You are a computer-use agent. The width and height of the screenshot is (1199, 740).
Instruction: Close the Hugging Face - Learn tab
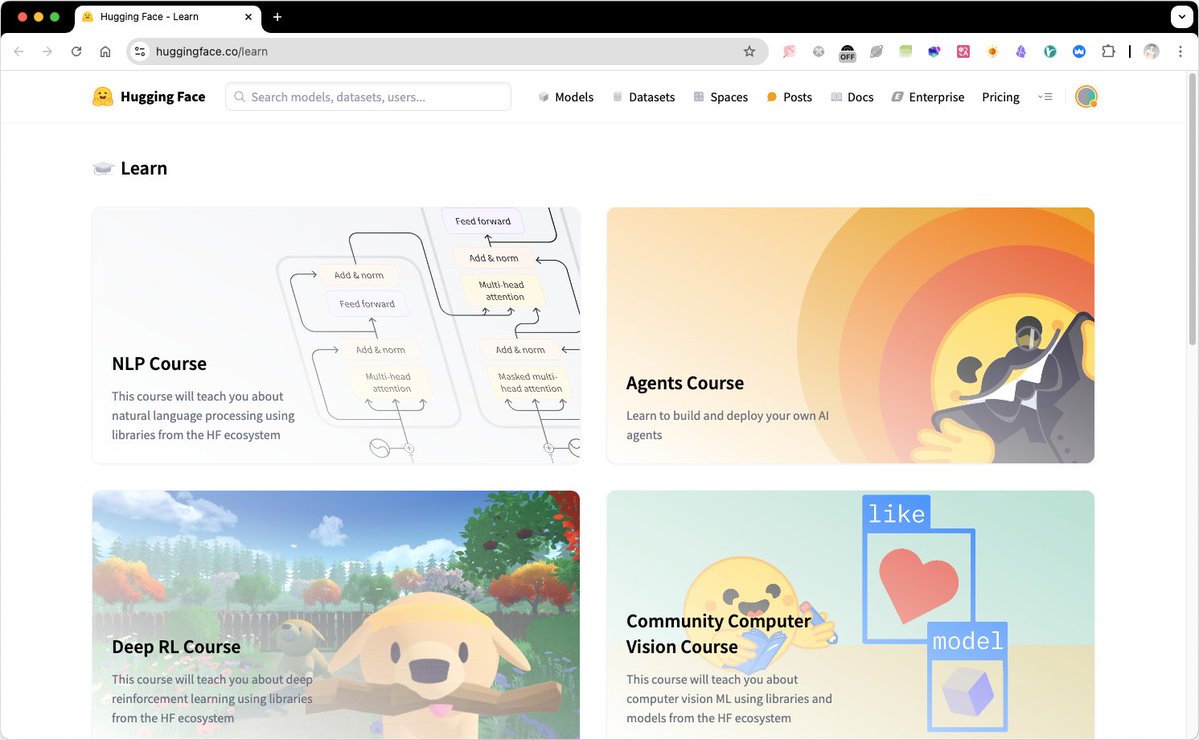[249, 17]
